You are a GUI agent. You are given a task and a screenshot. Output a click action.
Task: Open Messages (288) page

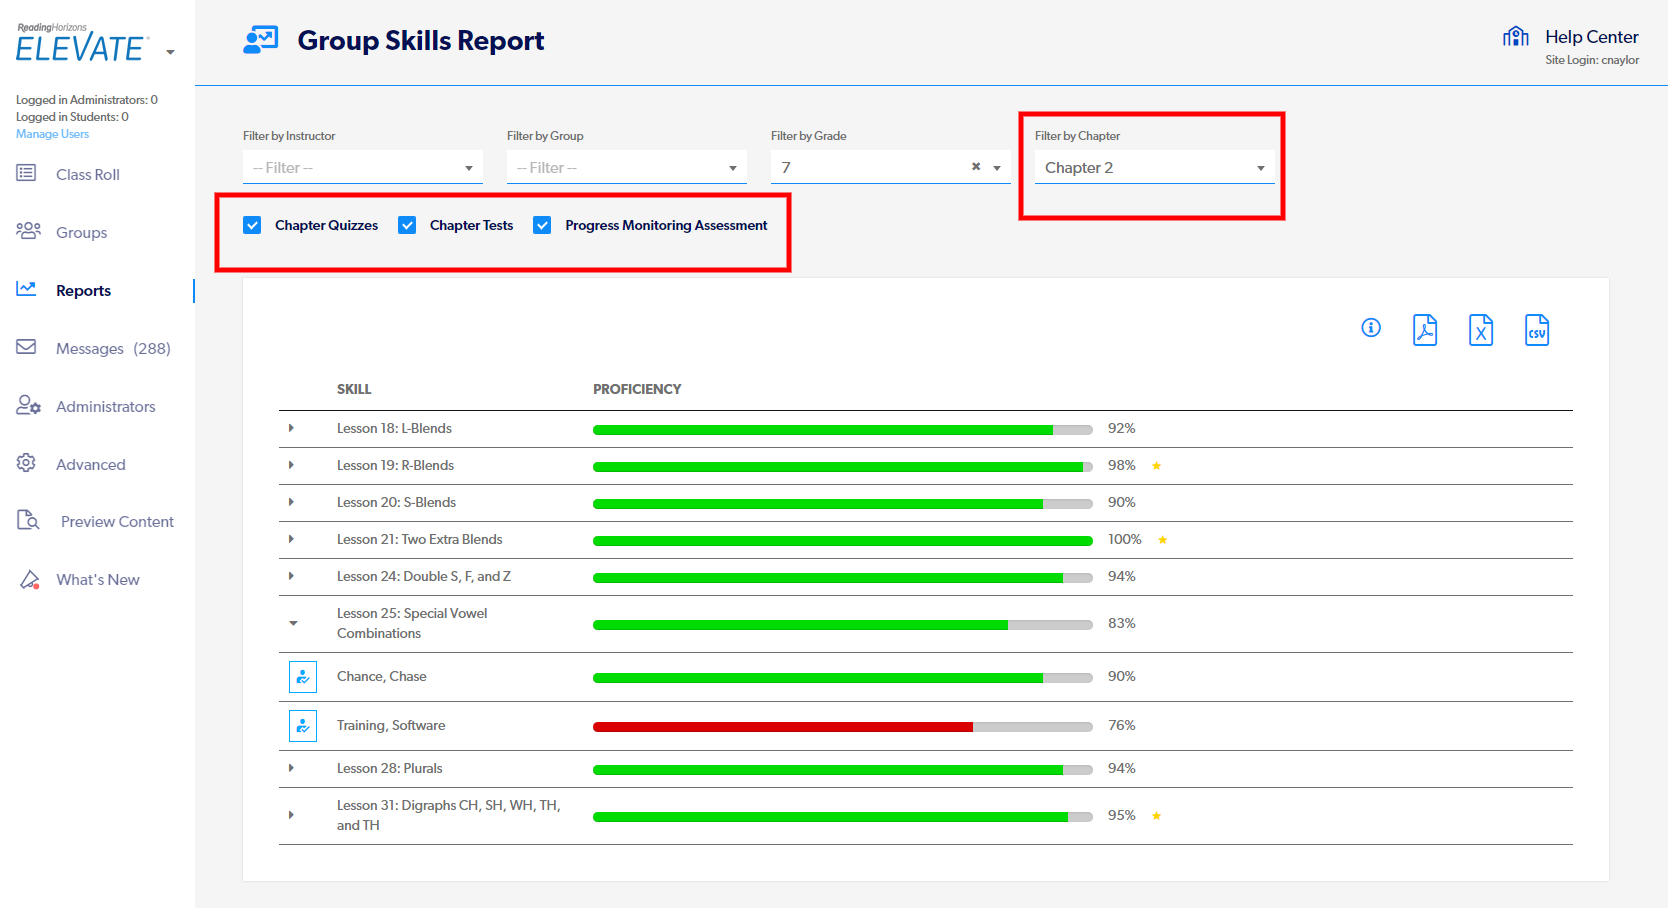[113, 348]
